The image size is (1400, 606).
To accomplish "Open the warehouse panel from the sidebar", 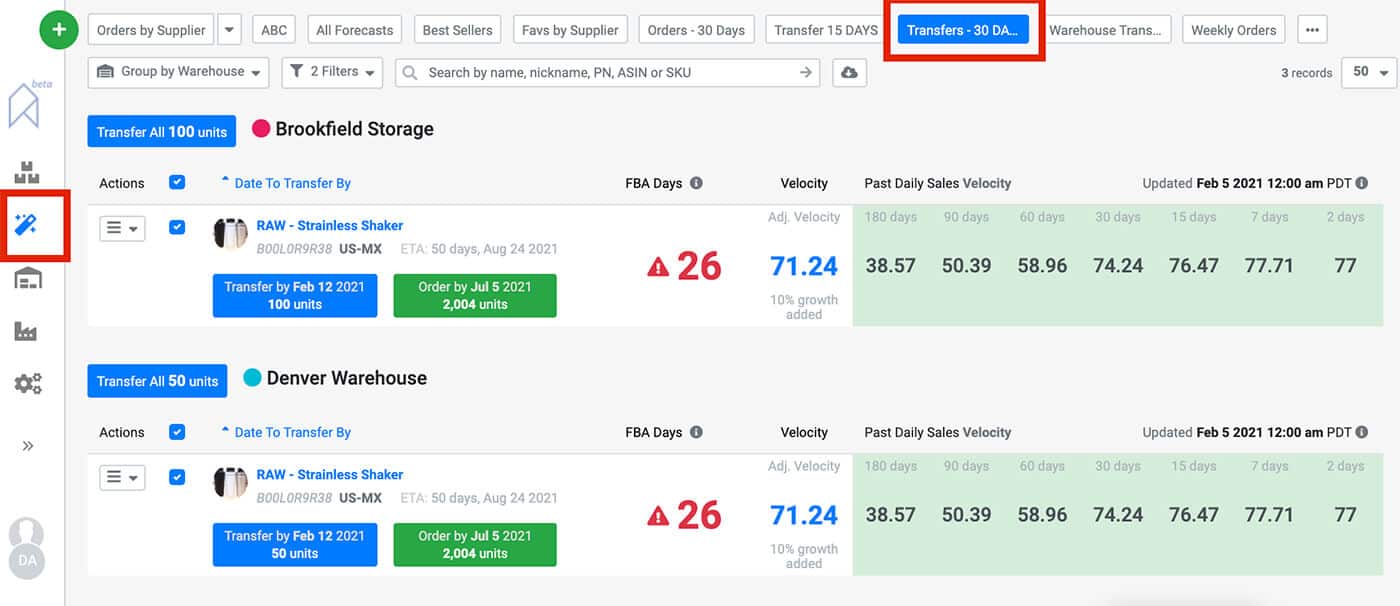I will (x=27, y=280).
